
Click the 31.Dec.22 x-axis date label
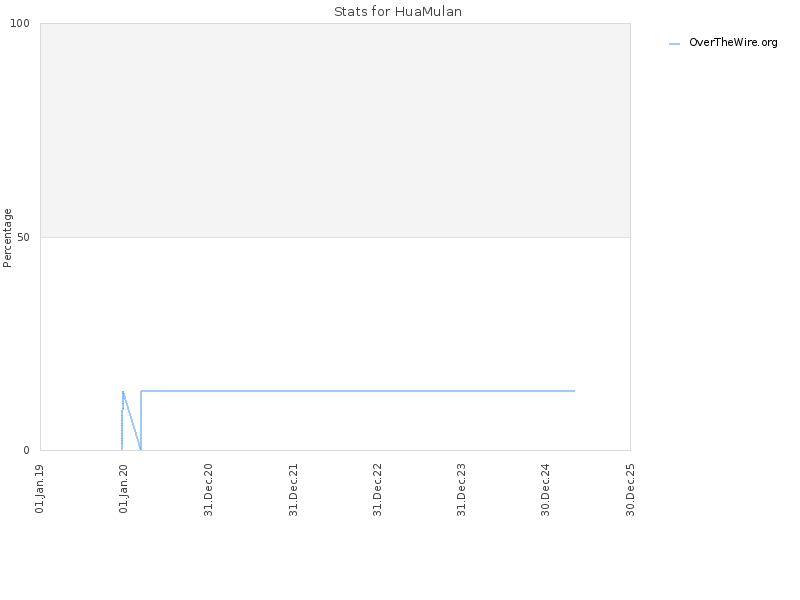tap(378, 489)
